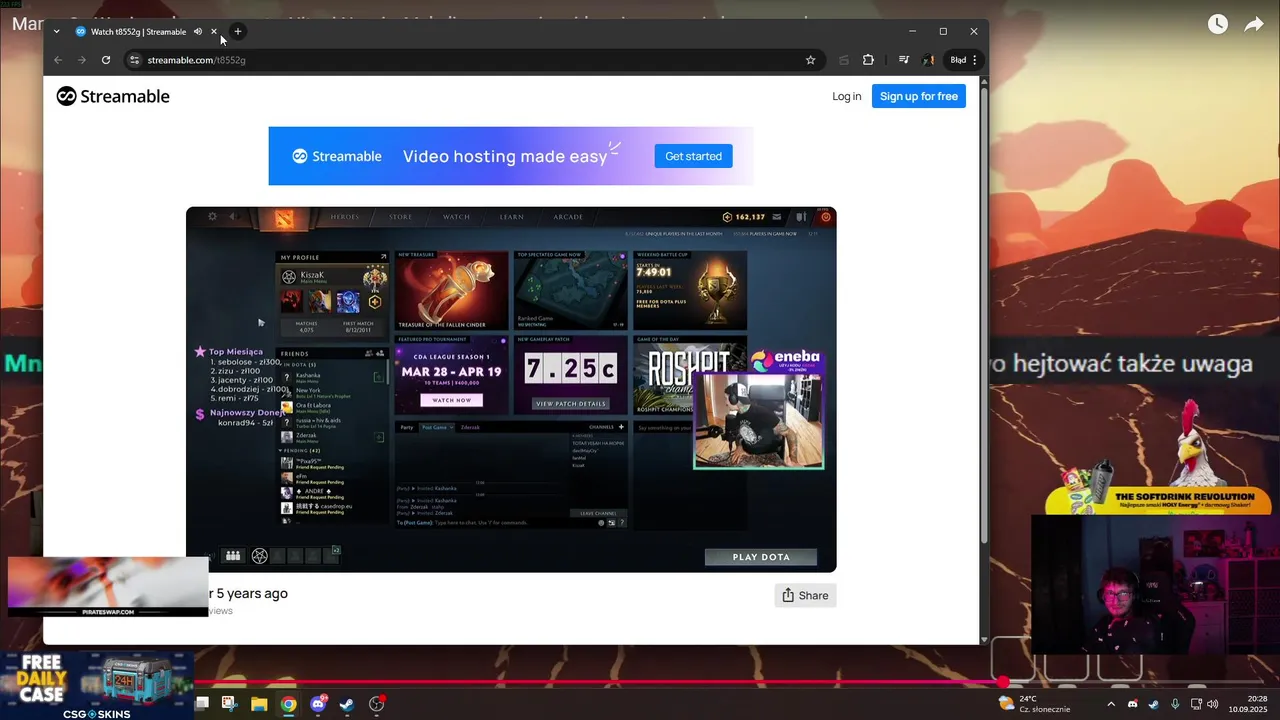Add a chat channel with the plus icon

621,427
